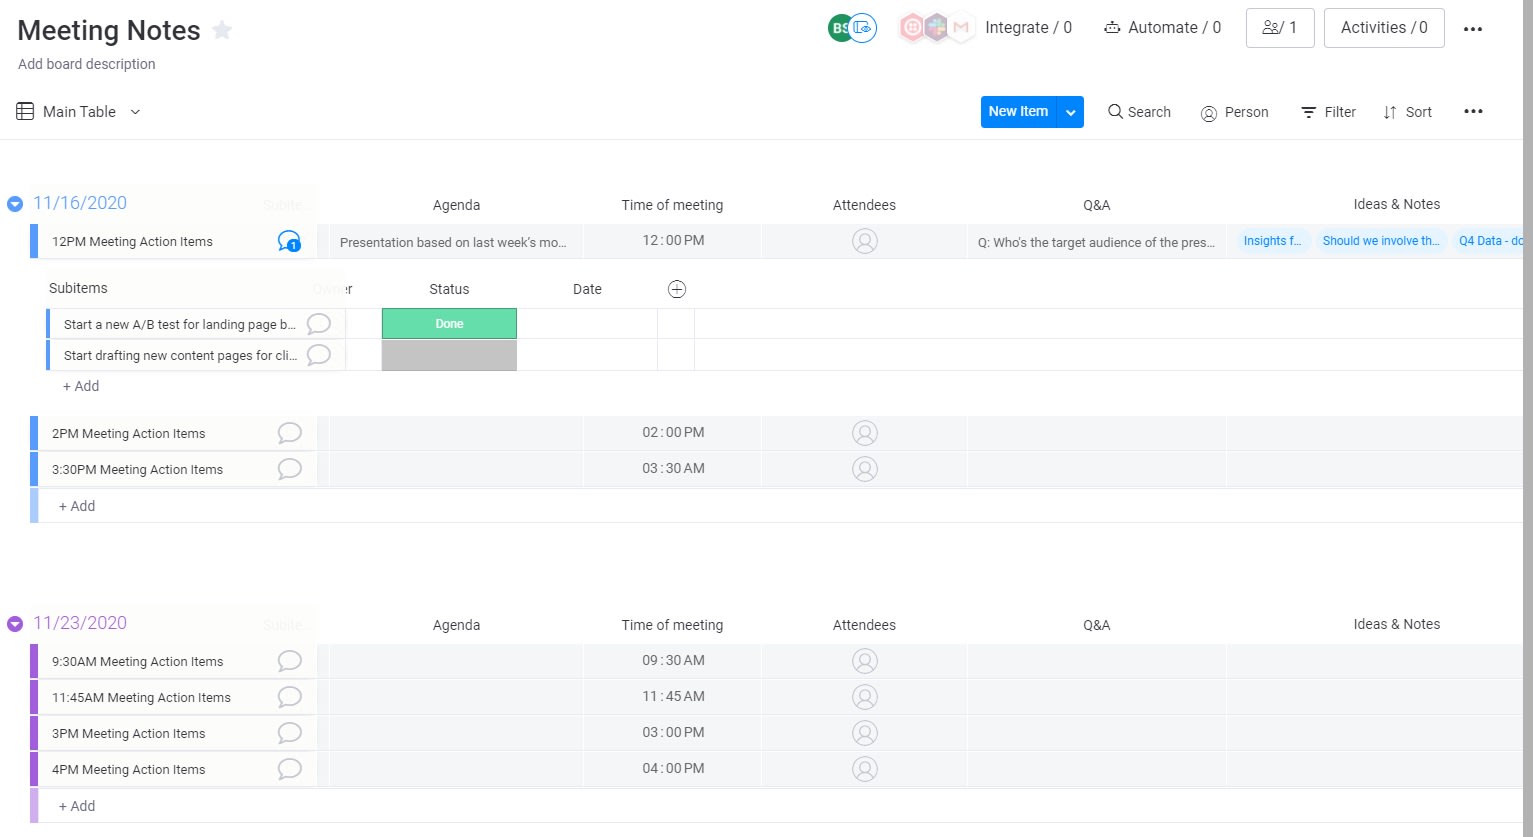The width and height of the screenshot is (1533, 837).
Task: Click the Ideas & Notes header in 11/16/2020 group
Action: 1396,204
